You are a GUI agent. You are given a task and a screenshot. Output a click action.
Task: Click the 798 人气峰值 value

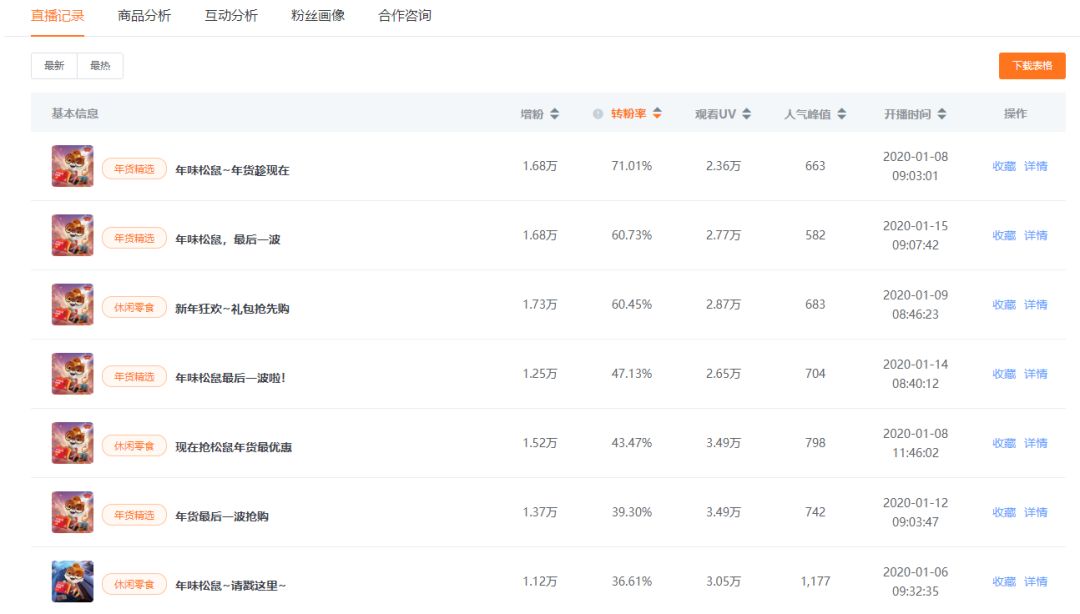(816, 443)
